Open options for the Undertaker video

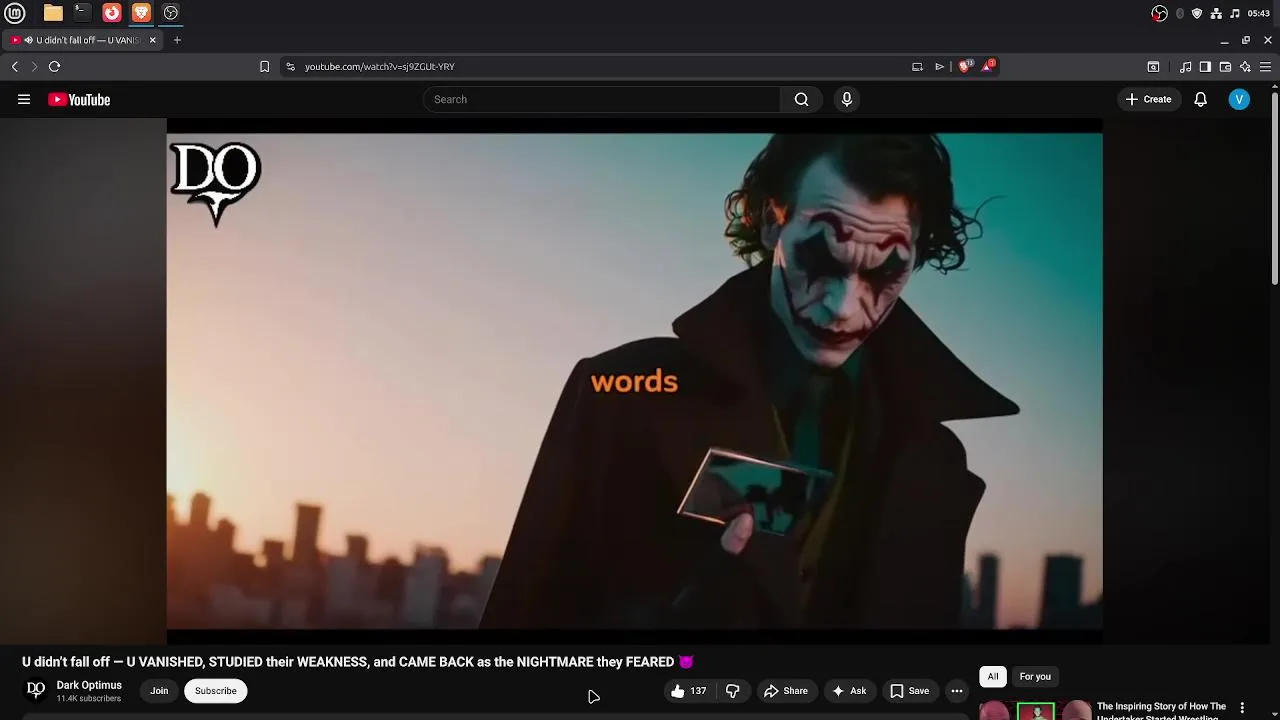[x=1242, y=708]
